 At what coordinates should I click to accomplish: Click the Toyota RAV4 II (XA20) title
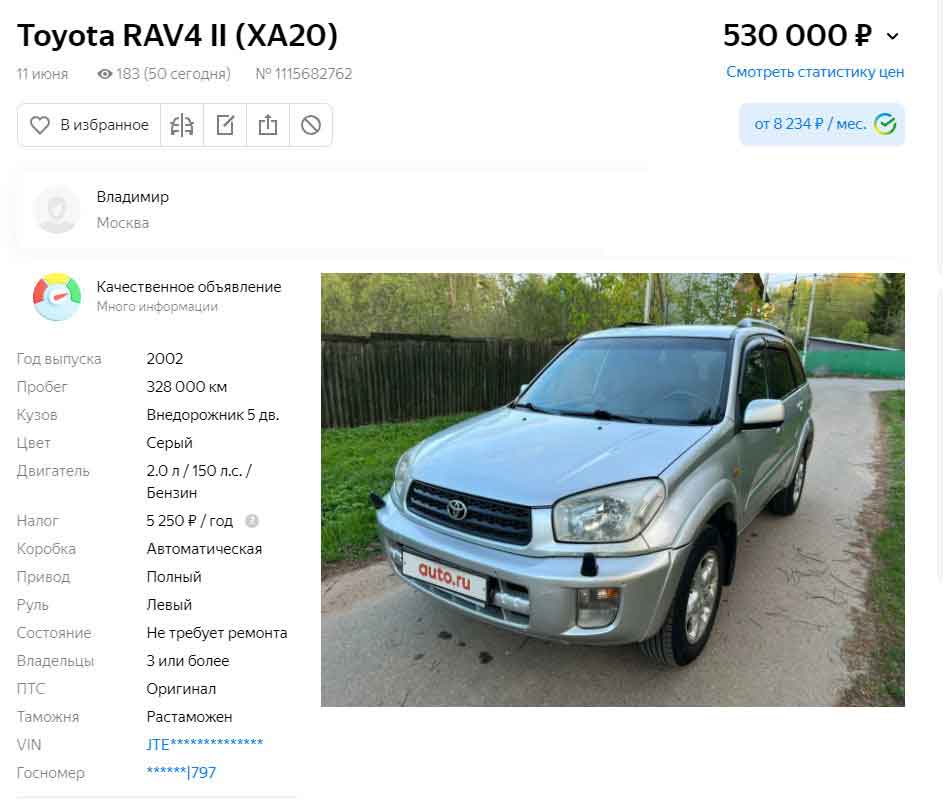(x=177, y=35)
